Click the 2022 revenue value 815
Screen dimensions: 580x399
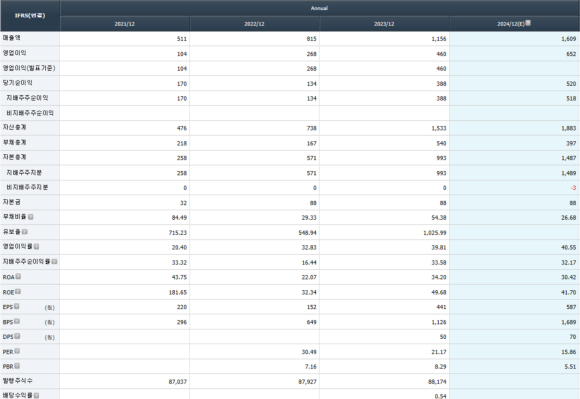pyautogui.click(x=311, y=39)
